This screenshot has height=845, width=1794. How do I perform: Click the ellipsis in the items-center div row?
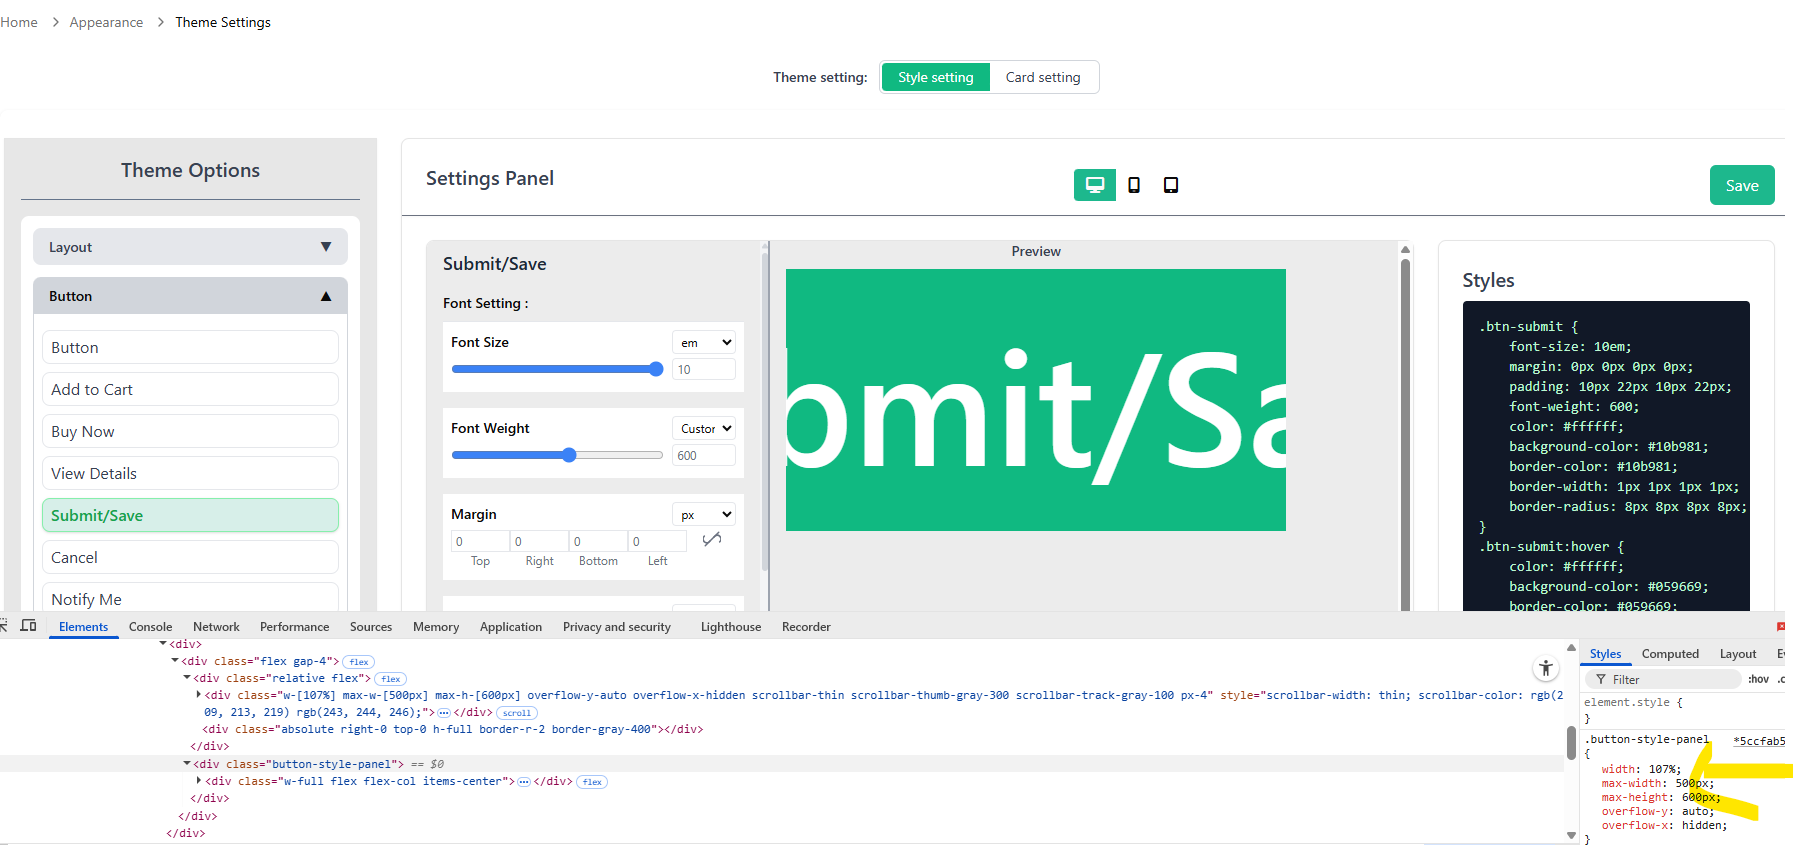(523, 782)
